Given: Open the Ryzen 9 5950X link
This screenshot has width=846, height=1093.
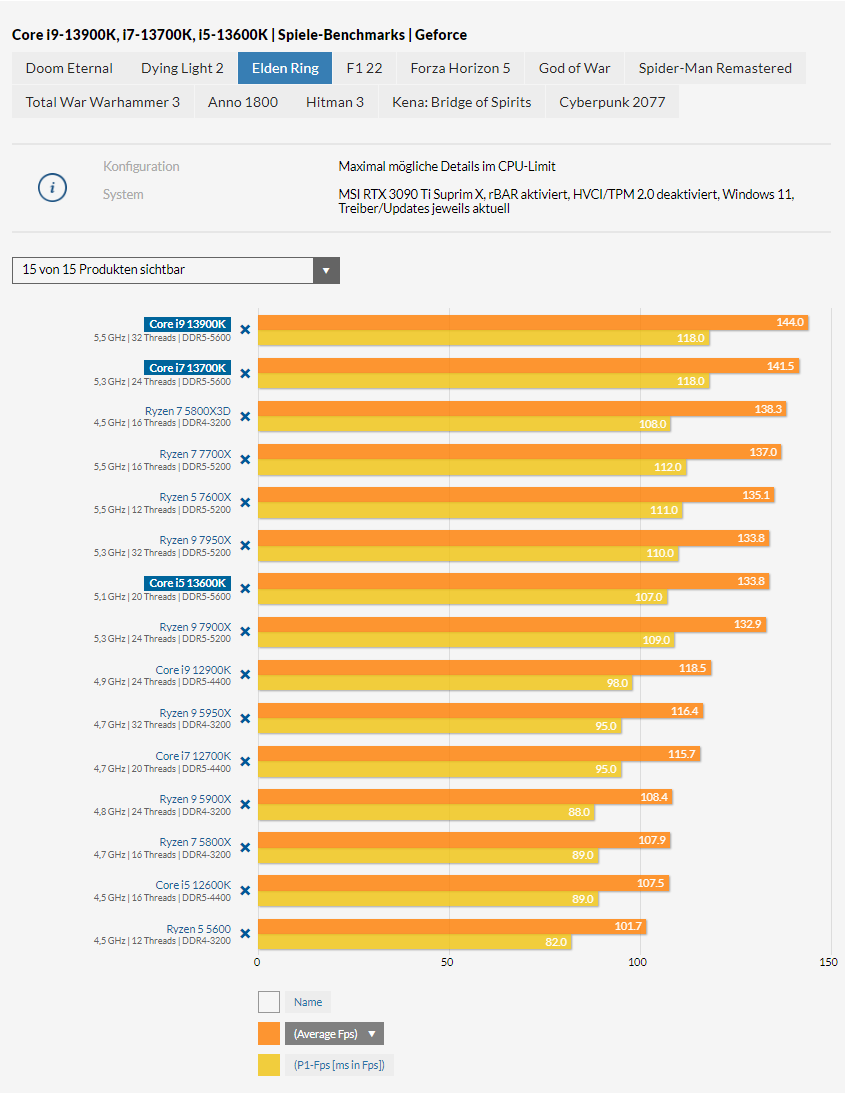Looking at the screenshot, I should (195, 713).
